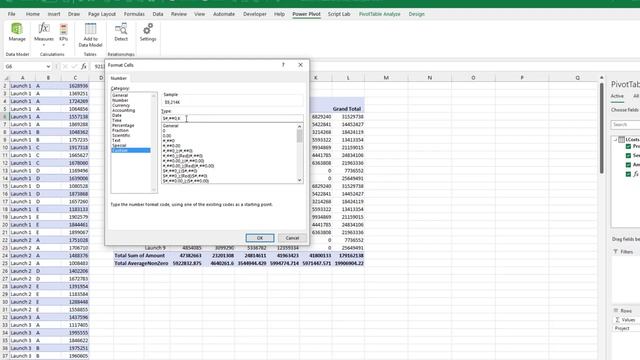The width and height of the screenshot is (640, 360).
Task: Click the Type format code input field
Action: [x=232, y=118]
